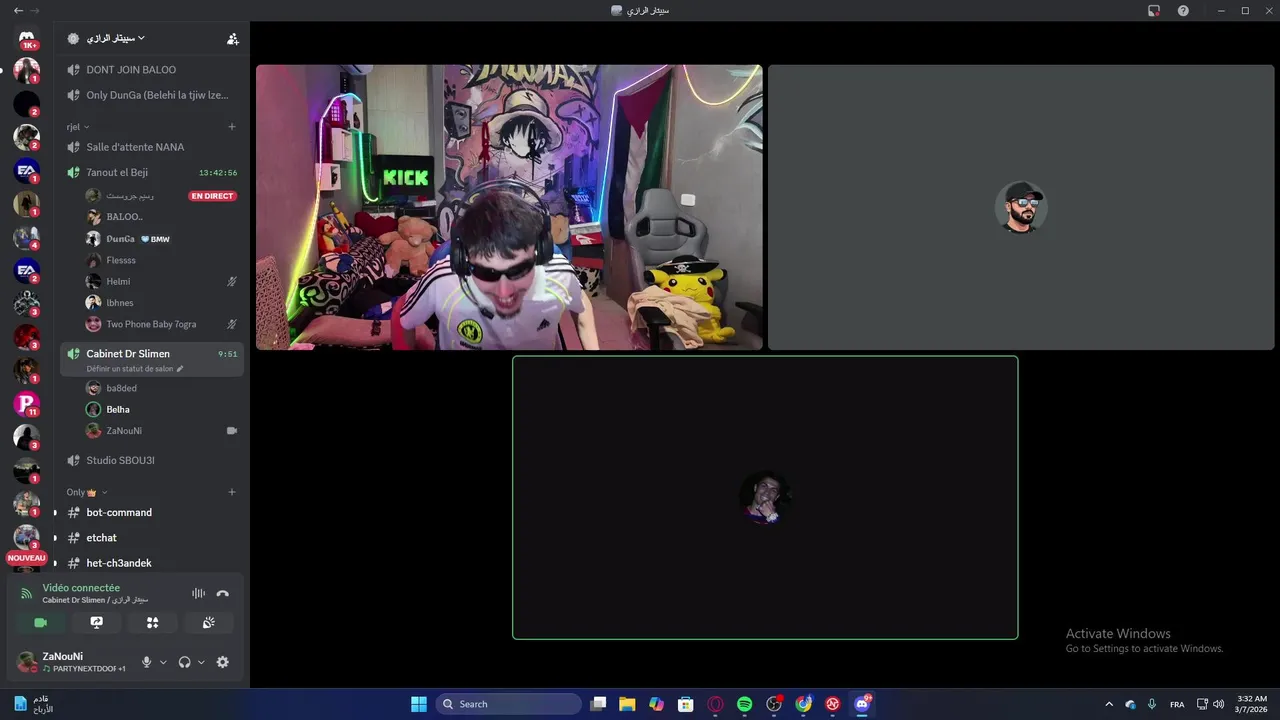
Task: Start screen sharing from the voice panel
Action: pyautogui.click(x=97, y=622)
